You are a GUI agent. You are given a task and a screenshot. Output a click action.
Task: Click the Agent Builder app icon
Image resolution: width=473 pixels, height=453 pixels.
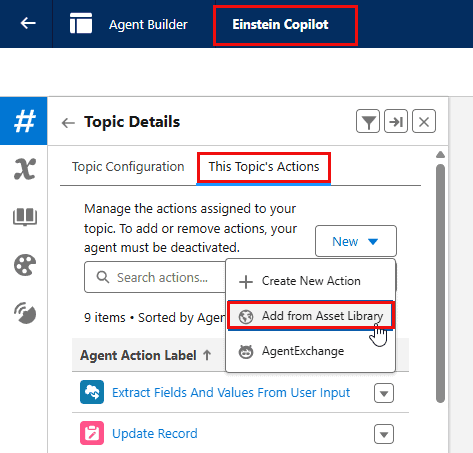tap(81, 23)
